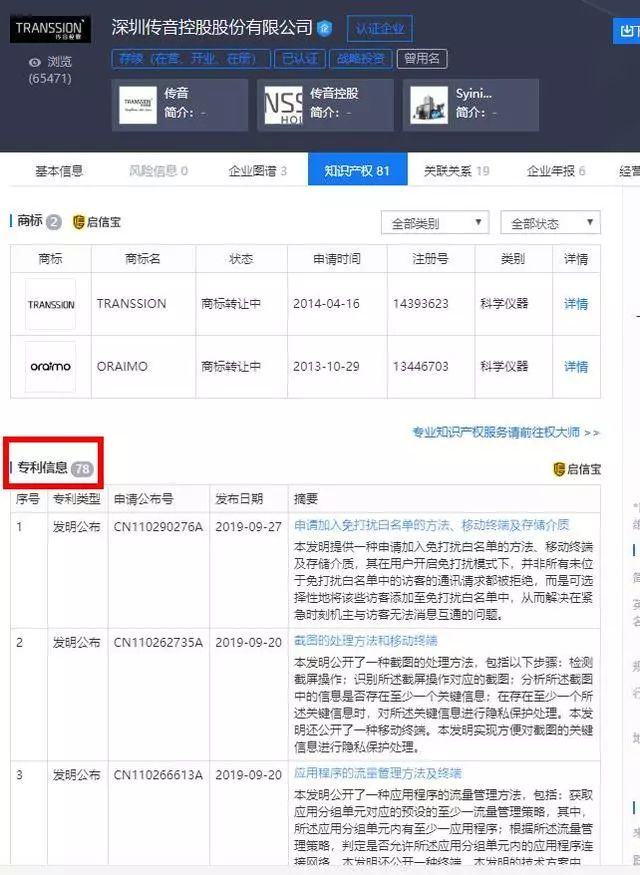Open the 传音 brand card
Image resolution: width=640 pixels, height=875 pixels.
click(x=180, y=105)
